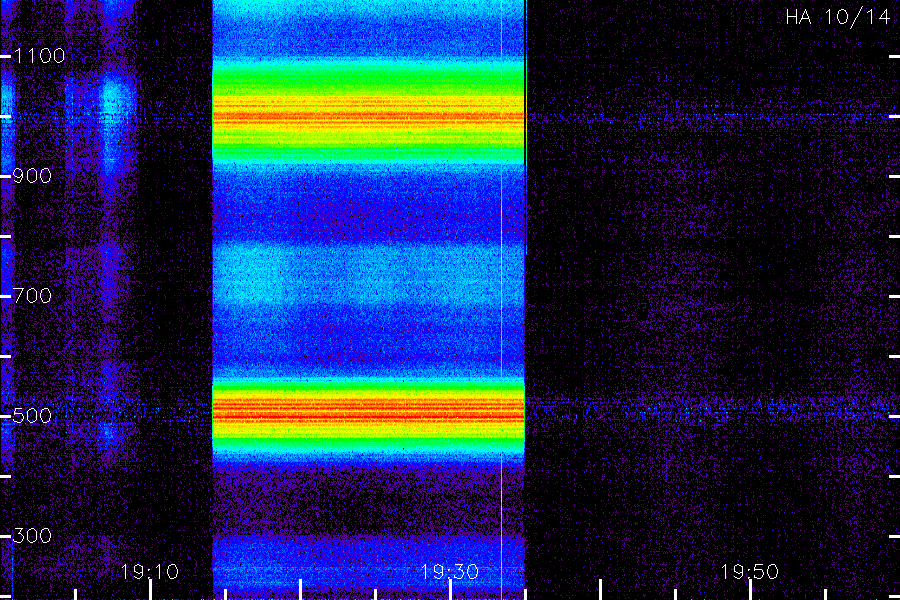Click the 19:10 time label
Viewport: 900px width, 600px height.
tap(150, 572)
